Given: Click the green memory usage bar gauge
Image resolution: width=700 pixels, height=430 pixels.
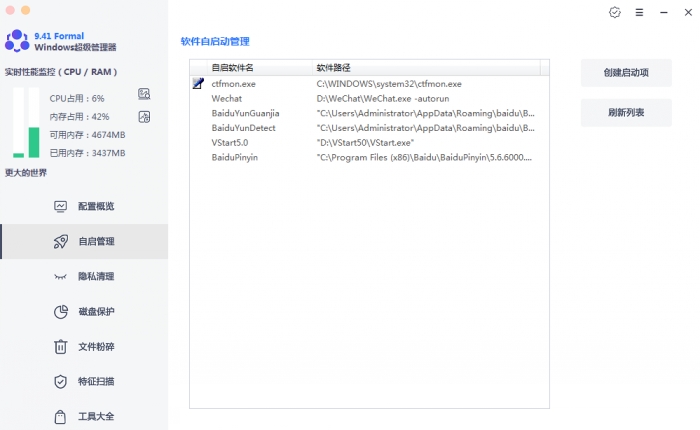Looking at the screenshot, I should coord(34,123).
